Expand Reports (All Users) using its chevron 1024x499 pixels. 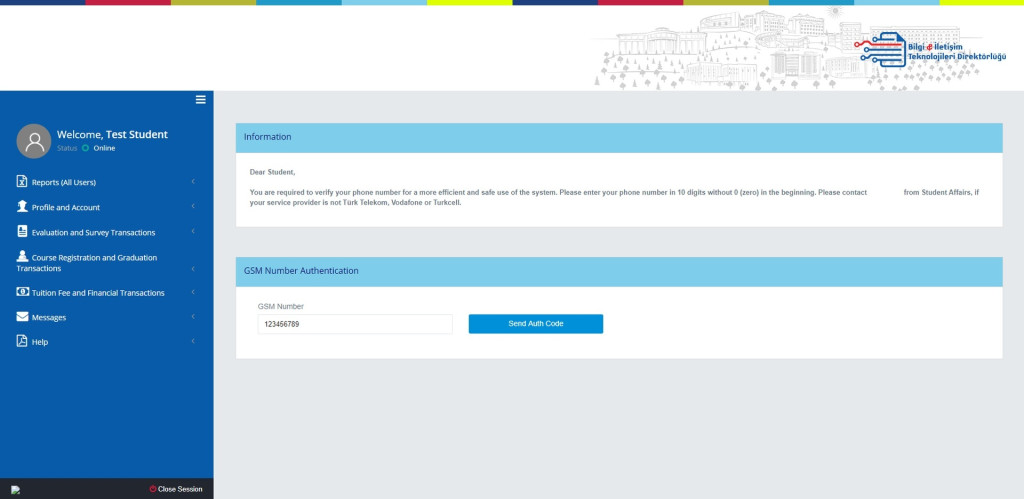[x=192, y=182]
